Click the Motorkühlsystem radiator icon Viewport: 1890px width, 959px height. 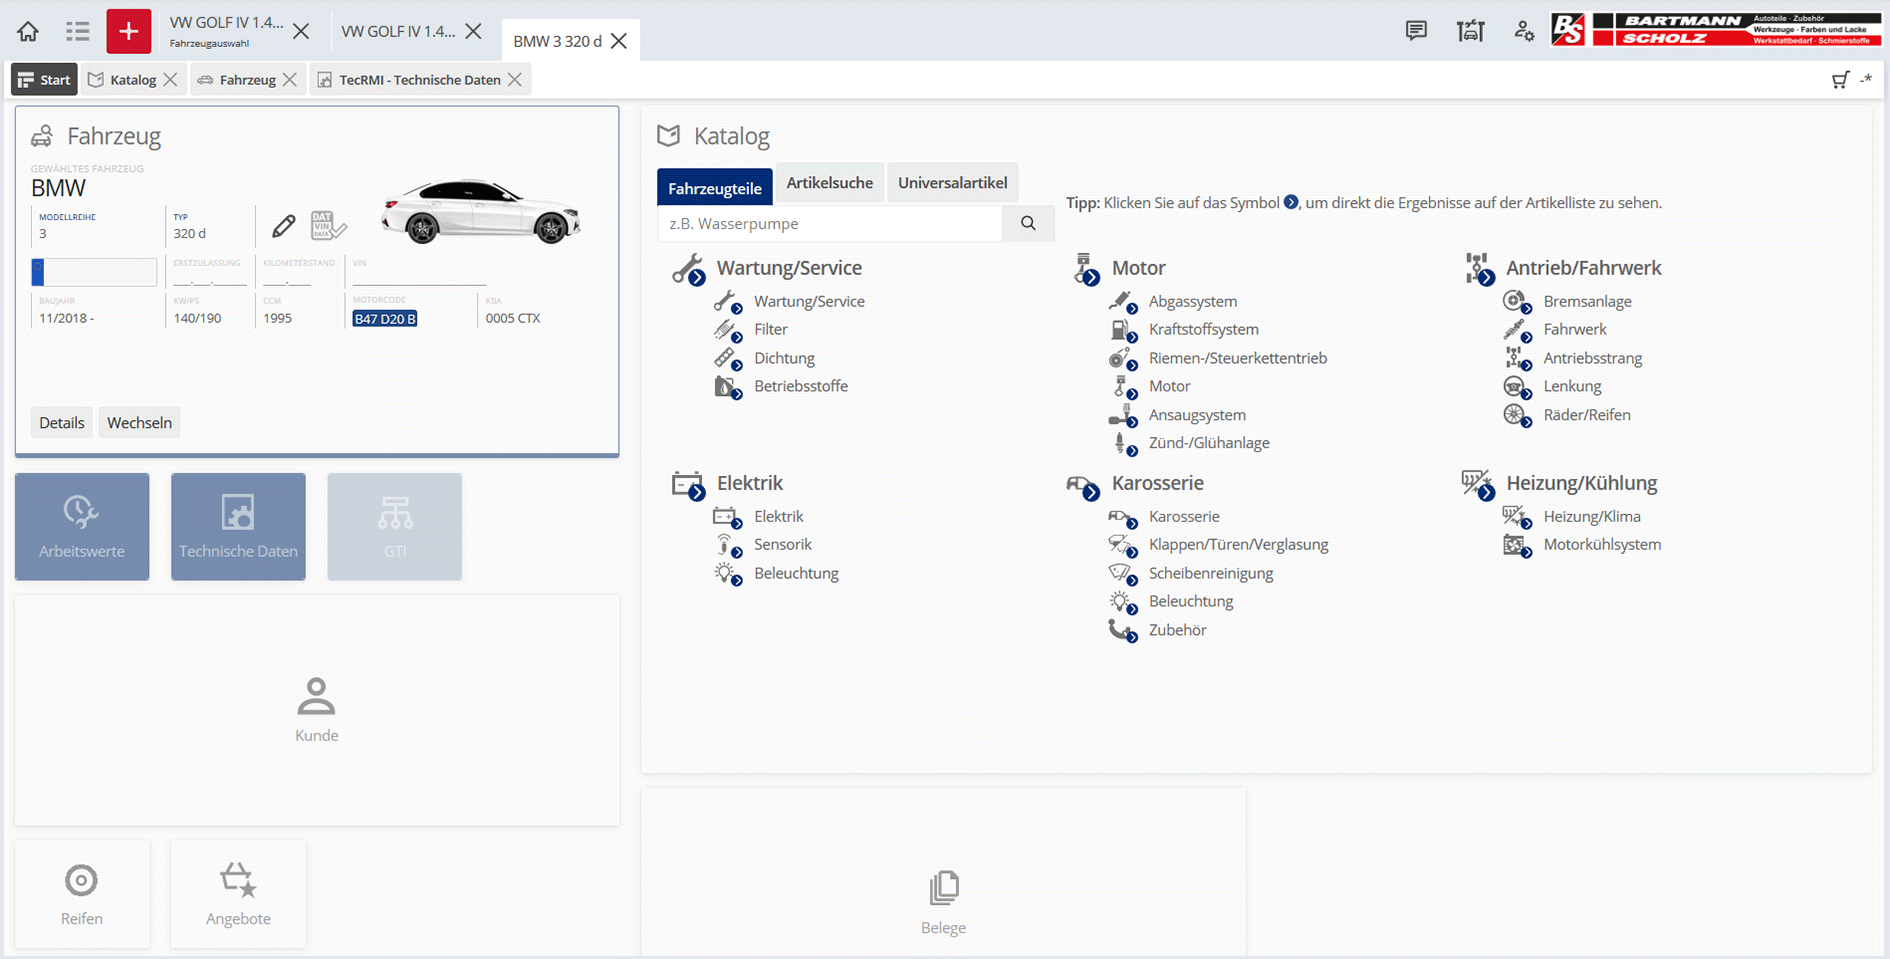point(1517,545)
